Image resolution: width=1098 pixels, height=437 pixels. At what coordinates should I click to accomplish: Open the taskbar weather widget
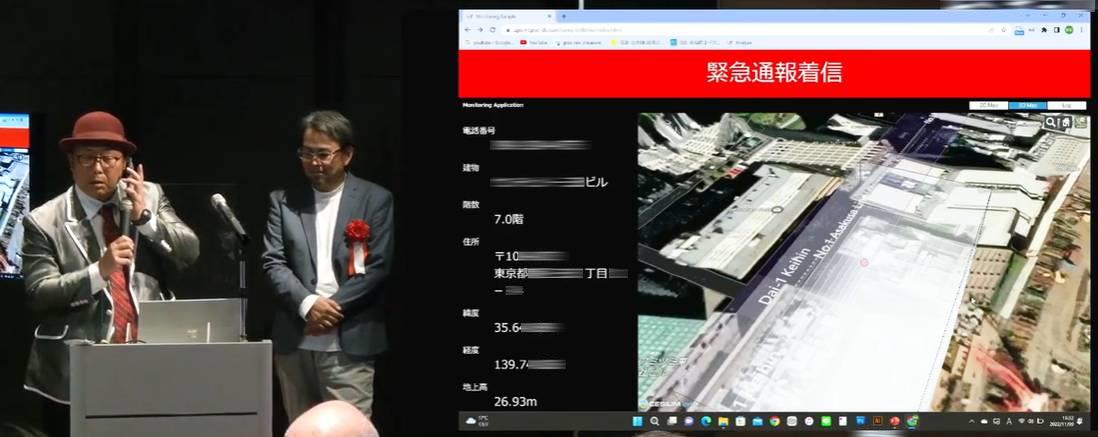pos(478,420)
